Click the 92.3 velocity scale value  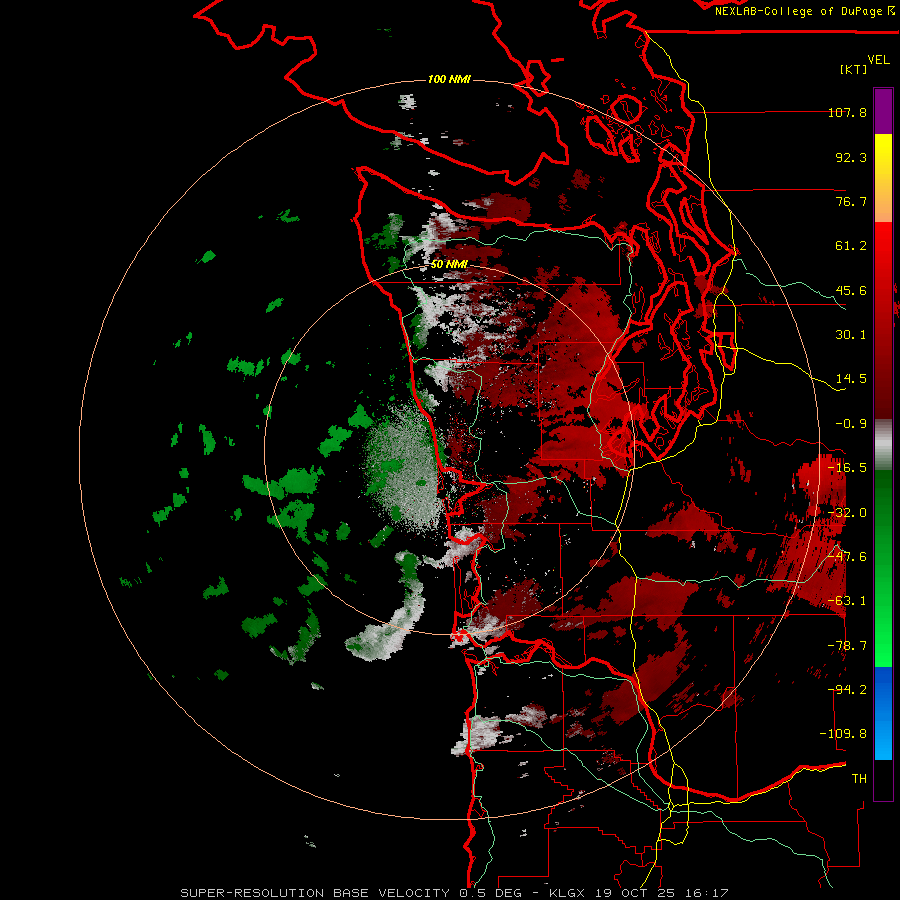click(x=851, y=157)
